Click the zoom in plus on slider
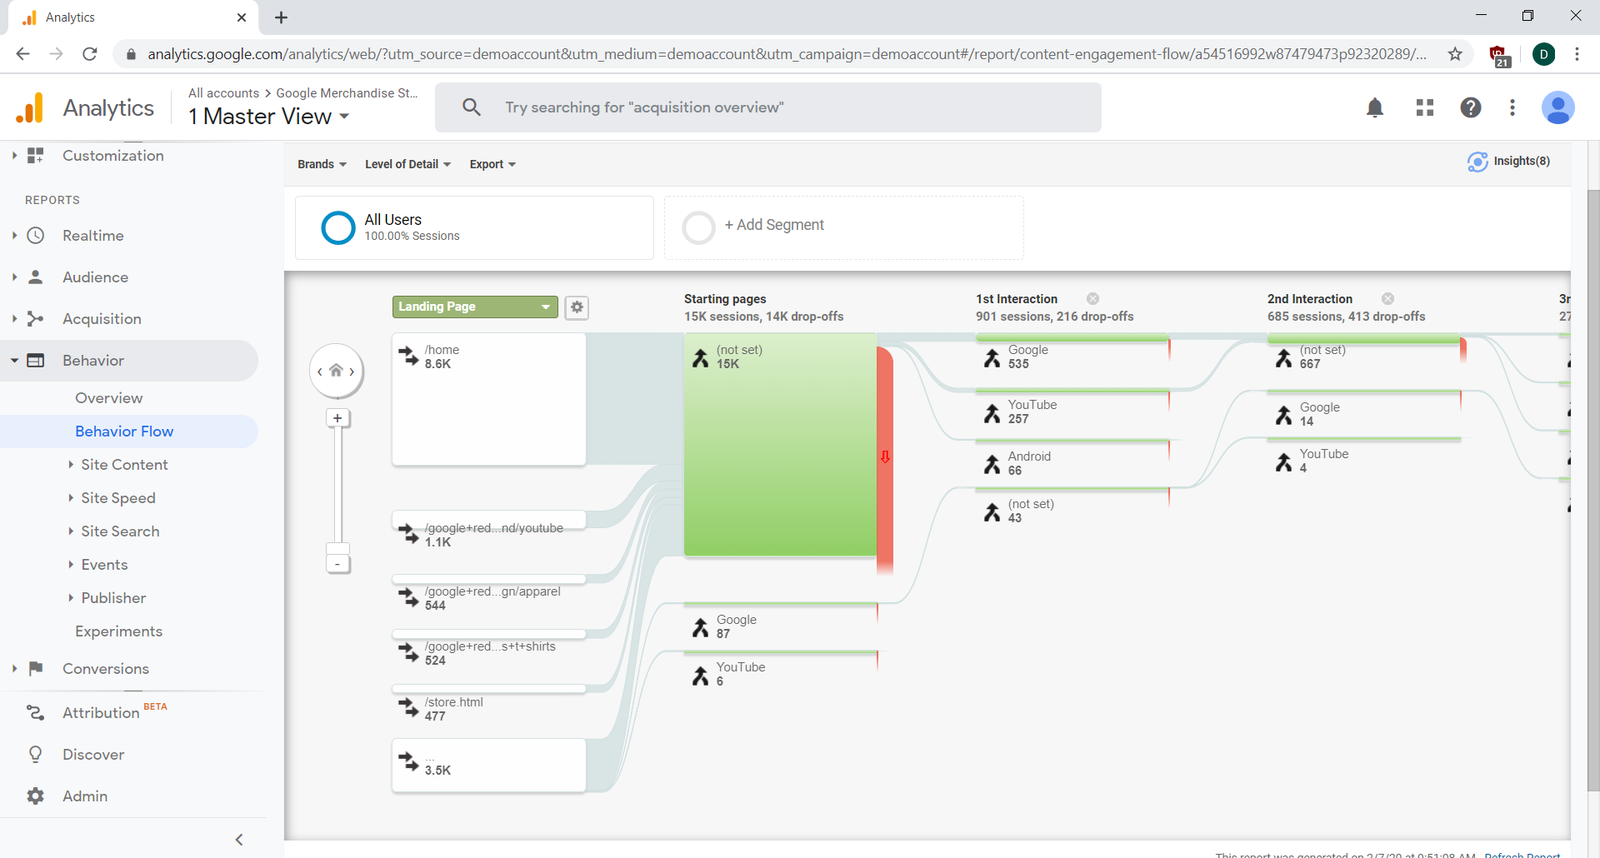 point(338,418)
